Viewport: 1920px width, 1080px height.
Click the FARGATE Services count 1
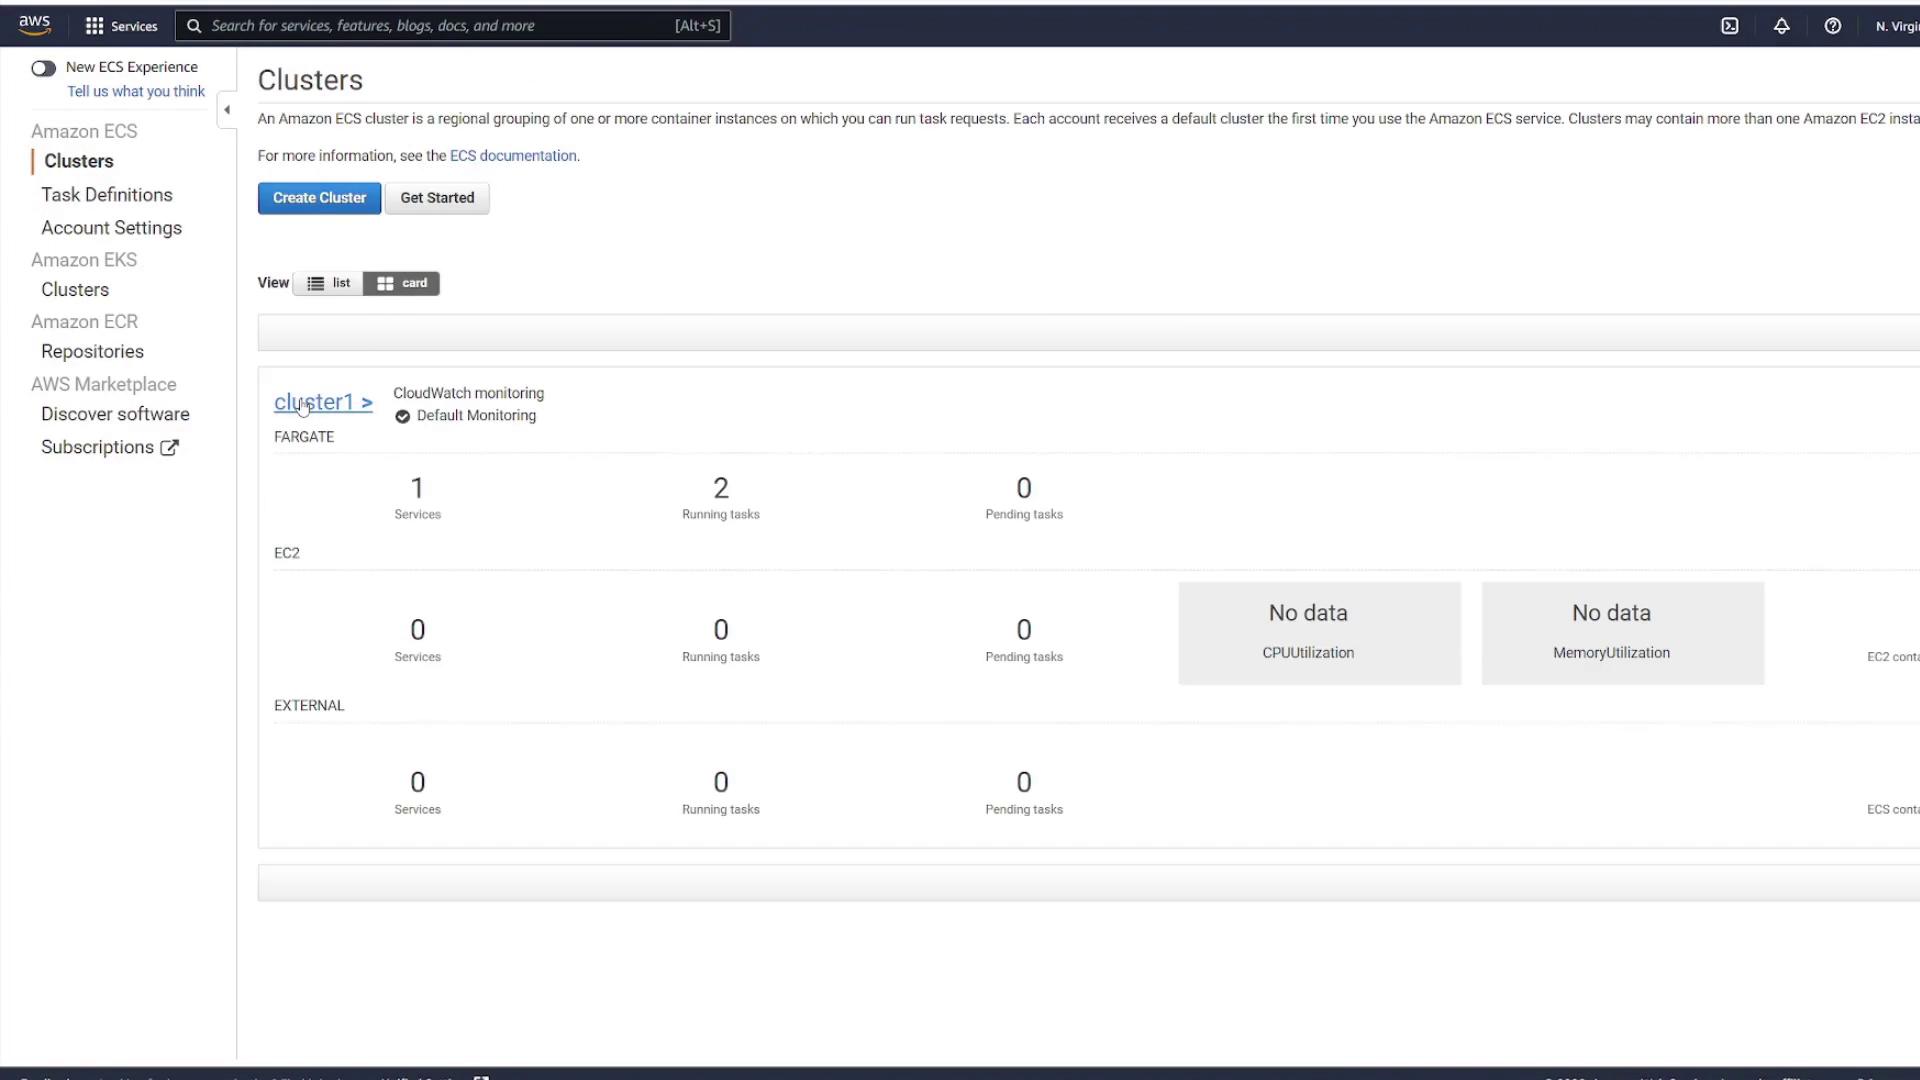[x=417, y=488]
